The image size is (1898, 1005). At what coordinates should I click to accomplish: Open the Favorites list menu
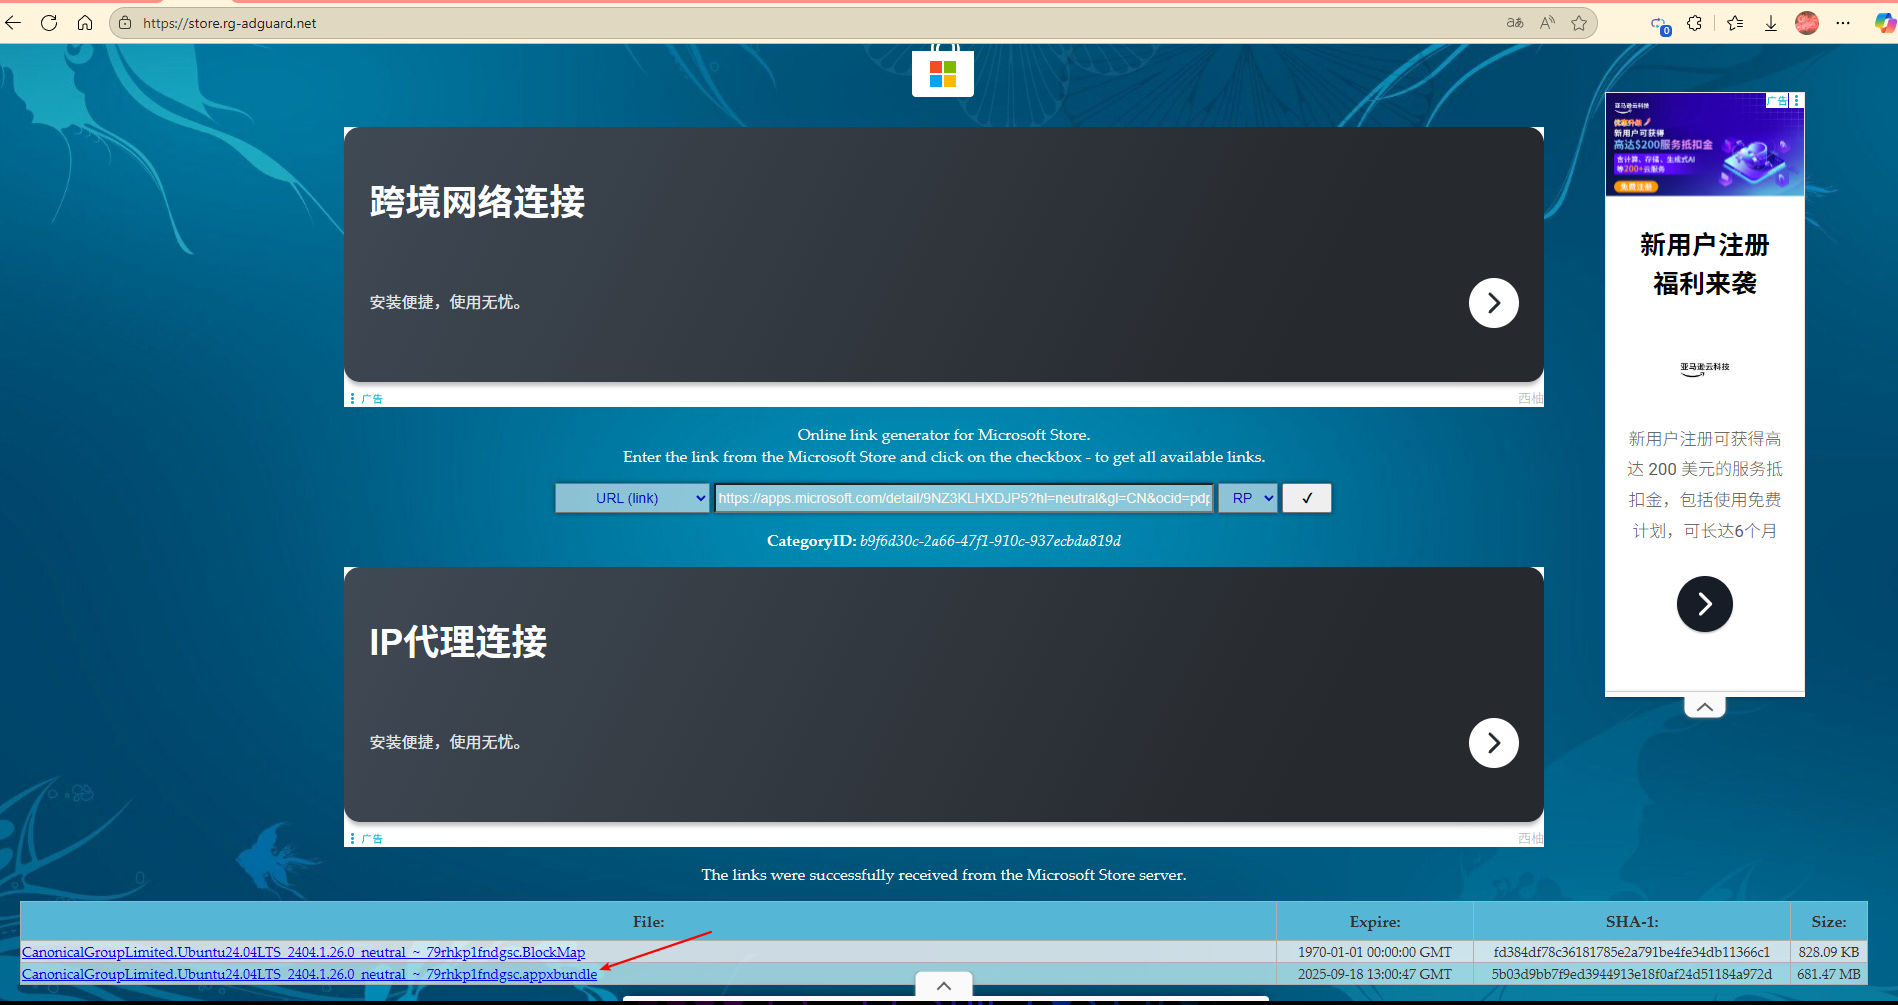tap(1734, 23)
